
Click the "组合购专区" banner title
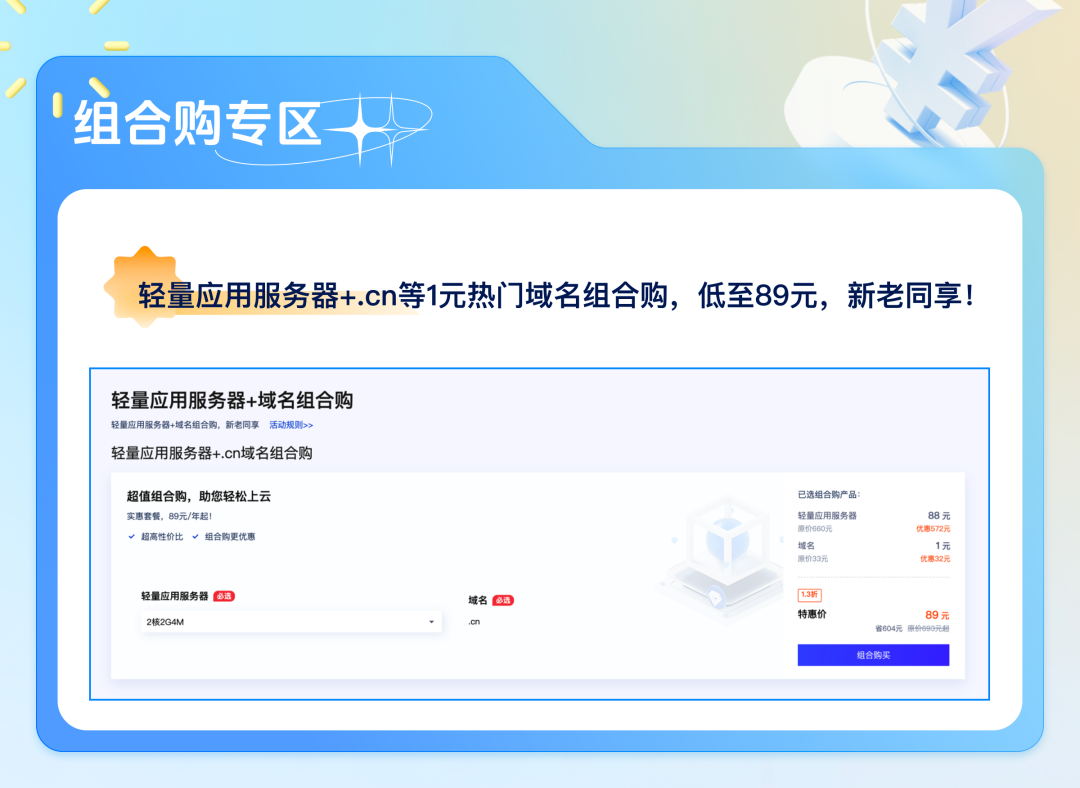coord(198,123)
